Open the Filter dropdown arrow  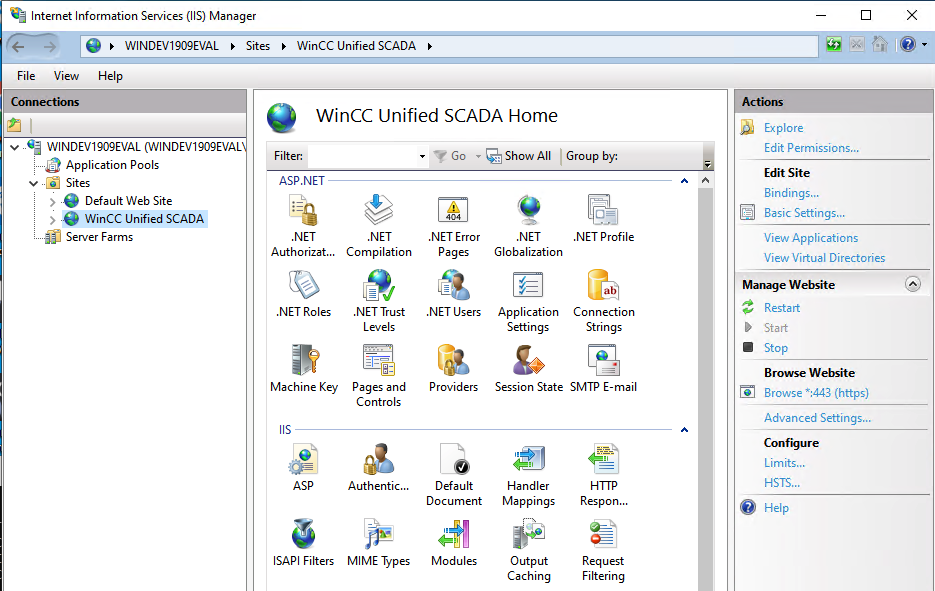(x=422, y=156)
